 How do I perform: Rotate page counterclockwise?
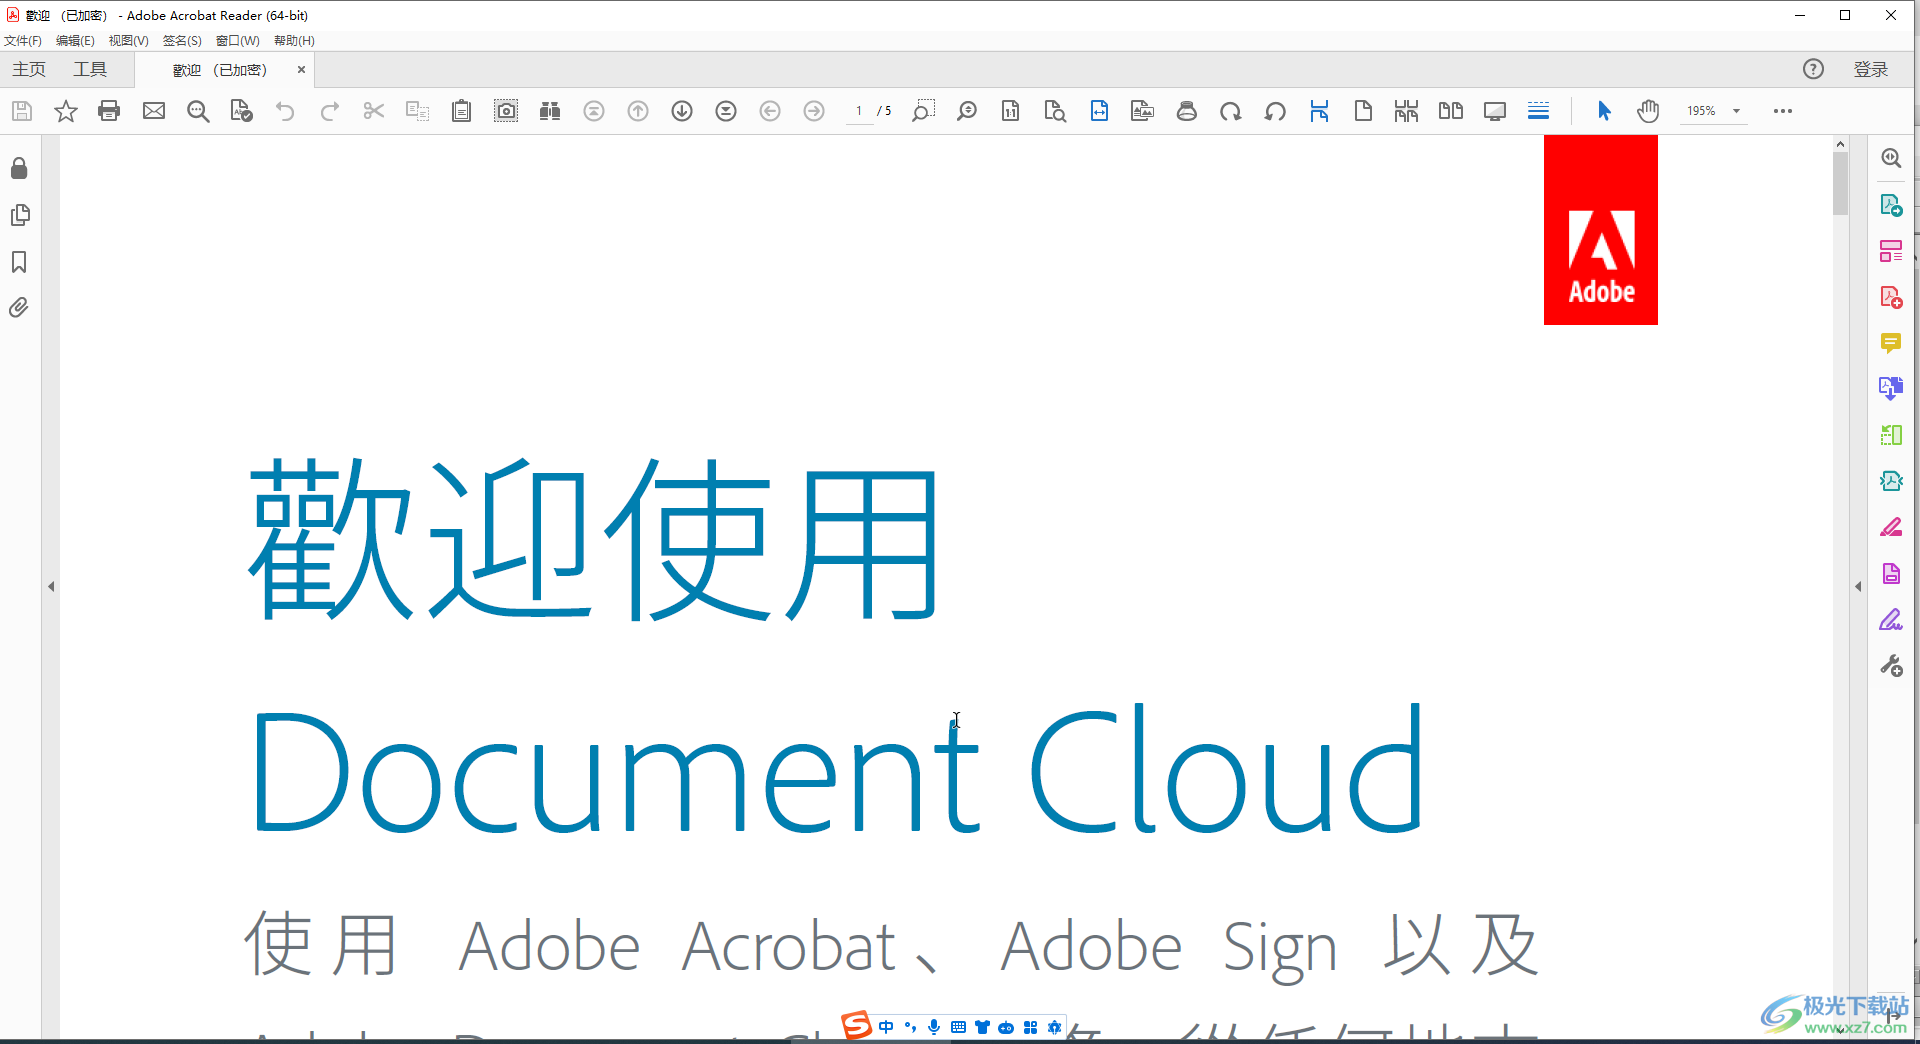tap(1275, 111)
